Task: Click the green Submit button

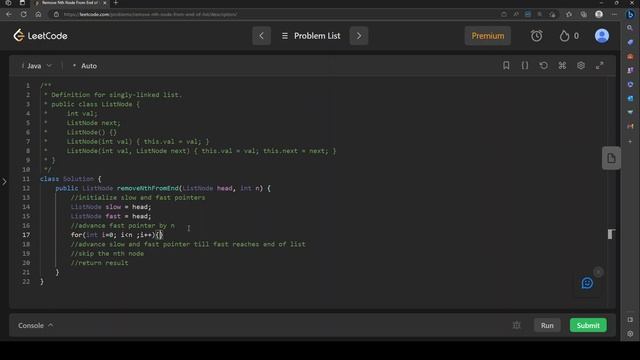Action: (x=588, y=325)
